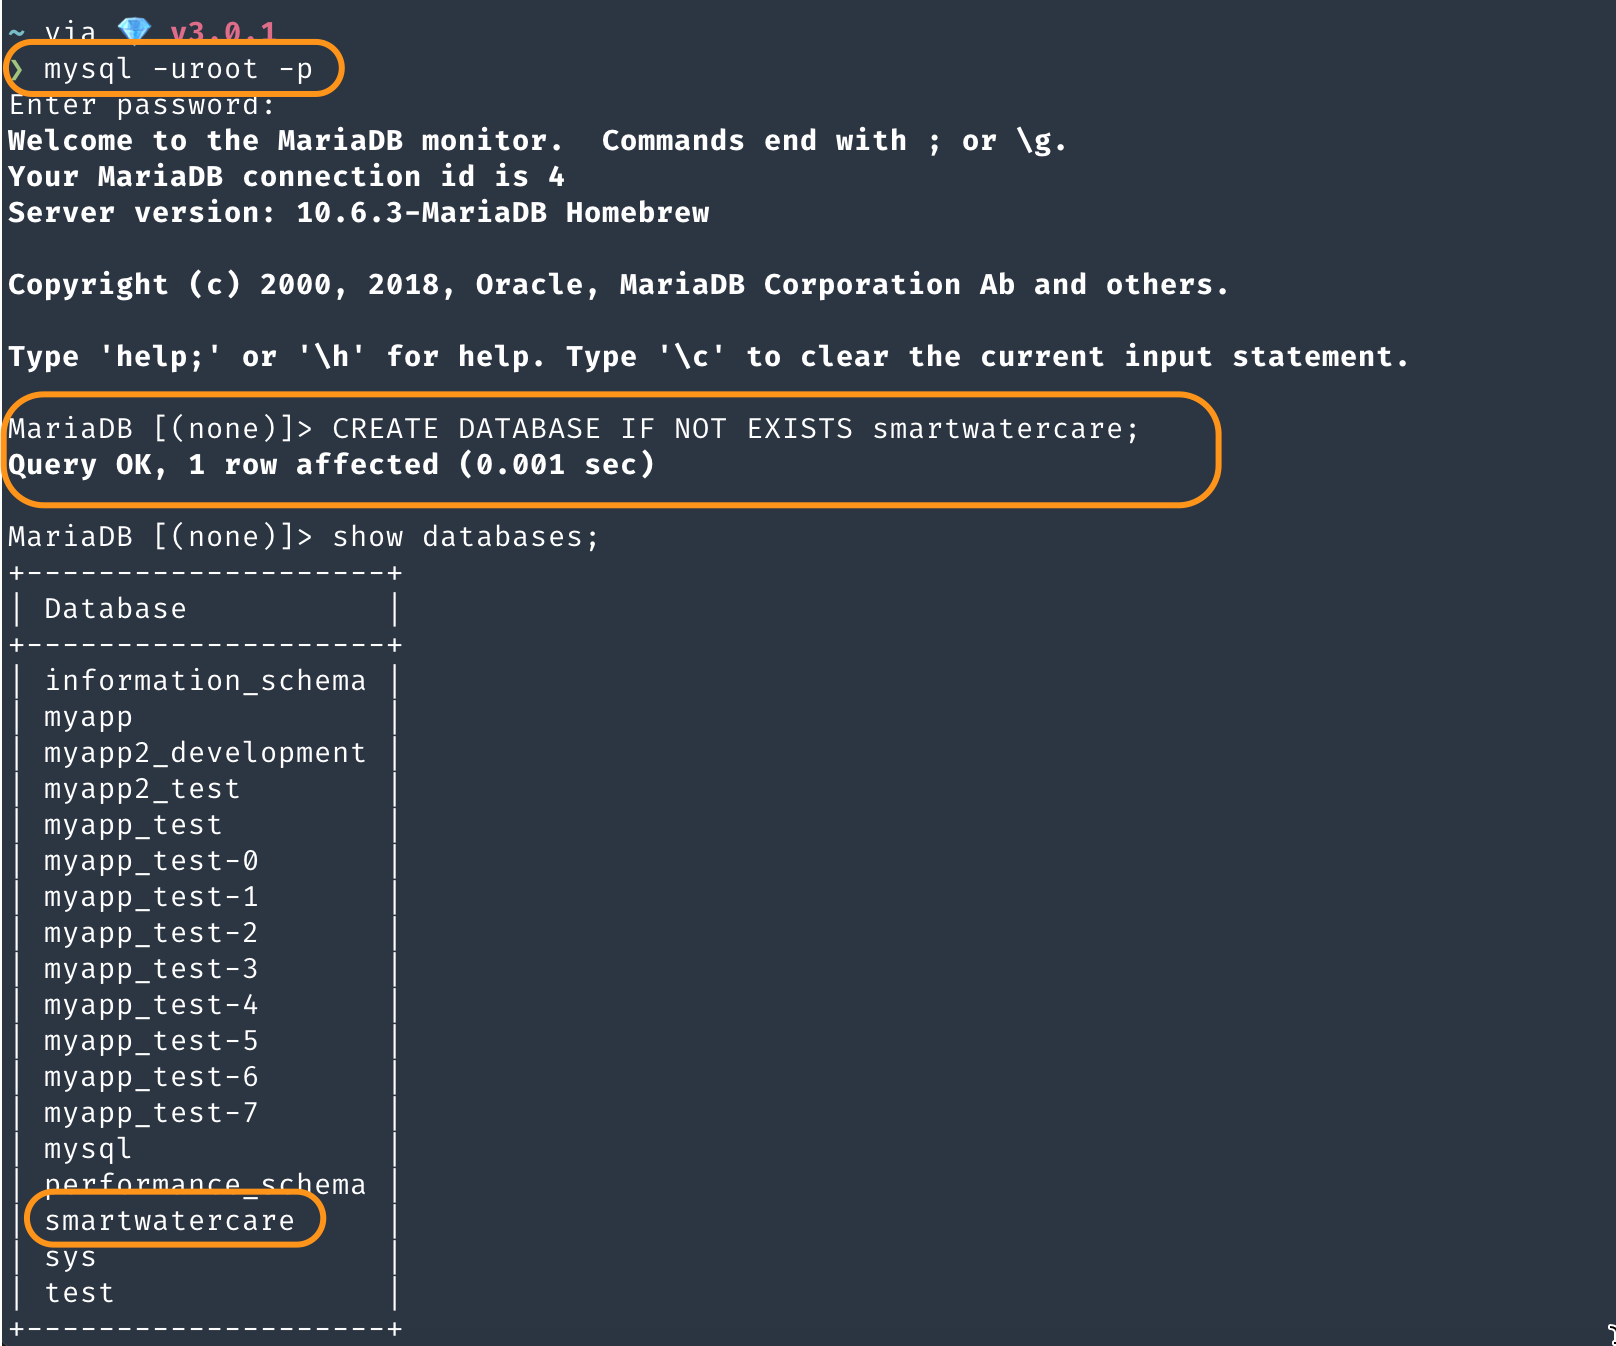Click the diamond Ruby version icon
Image resolution: width=1616 pixels, height=1346 pixels.
point(136,27)
